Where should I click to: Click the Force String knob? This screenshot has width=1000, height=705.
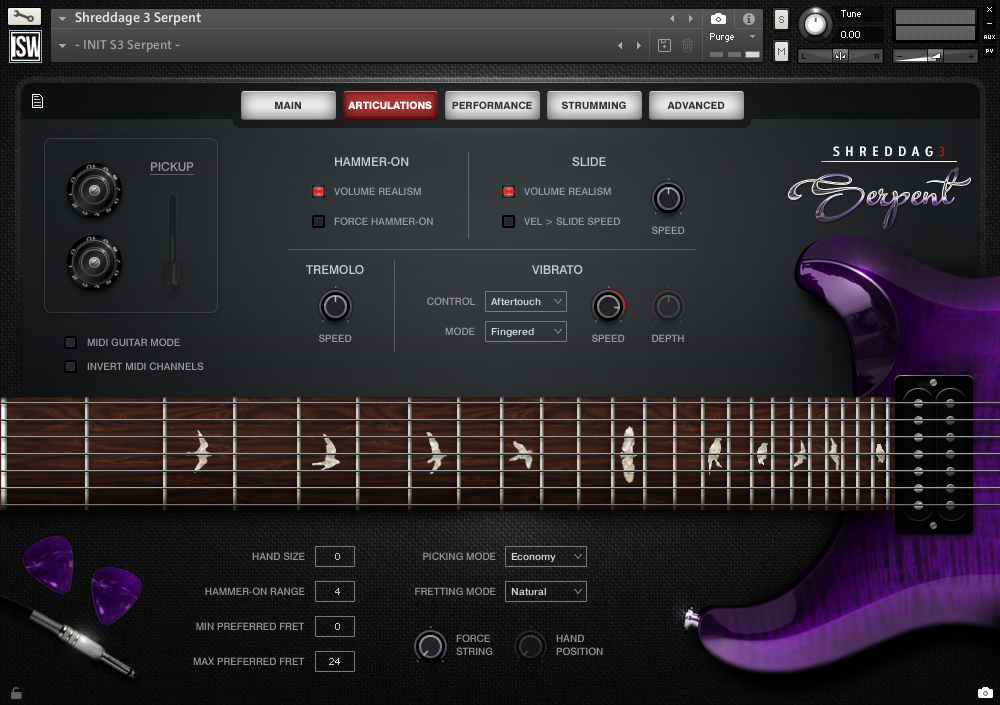431,646
